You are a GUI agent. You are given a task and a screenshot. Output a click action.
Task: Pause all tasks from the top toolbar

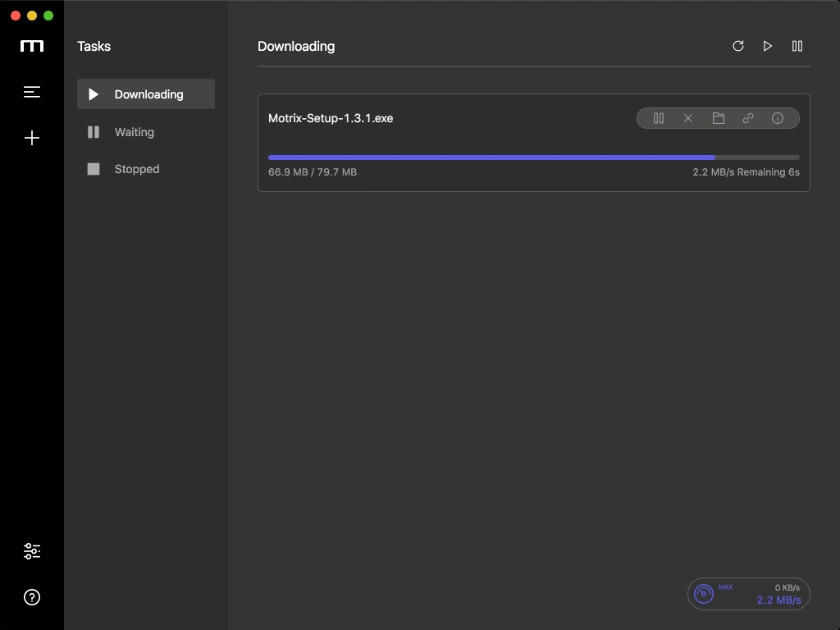click(797, 46)
